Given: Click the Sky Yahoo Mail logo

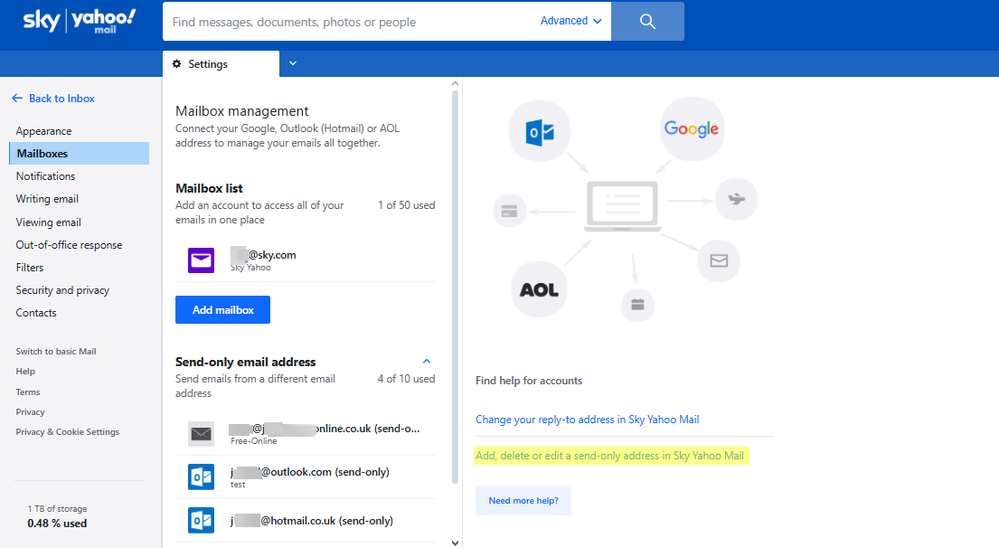Looking at the screenshot, I should (x=80, y=20).
